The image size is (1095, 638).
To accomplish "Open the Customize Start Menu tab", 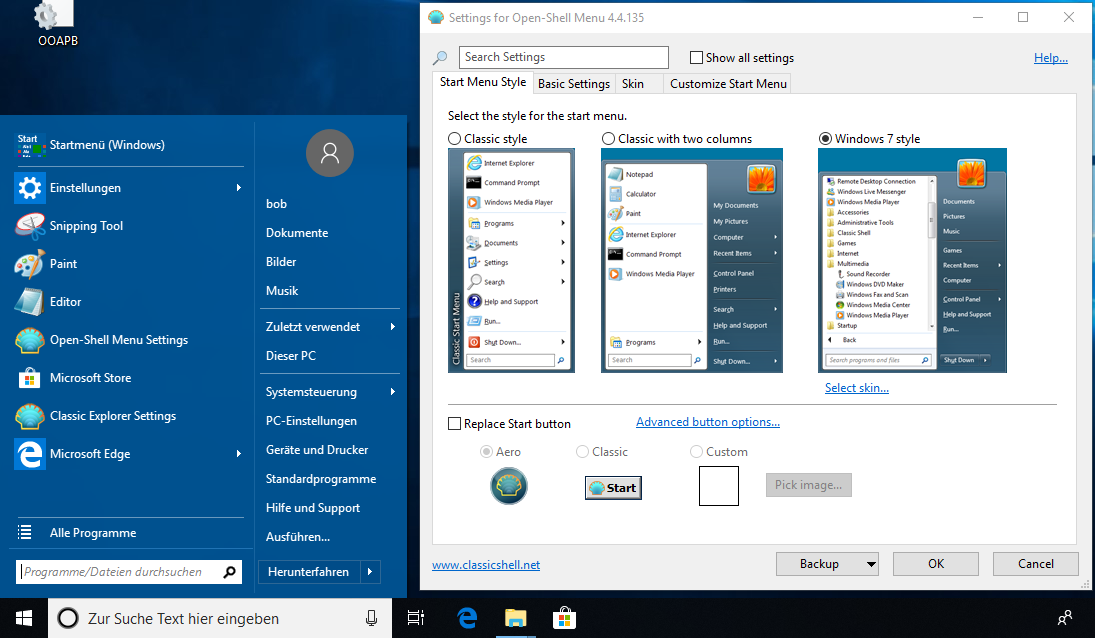I will point(728,84).
